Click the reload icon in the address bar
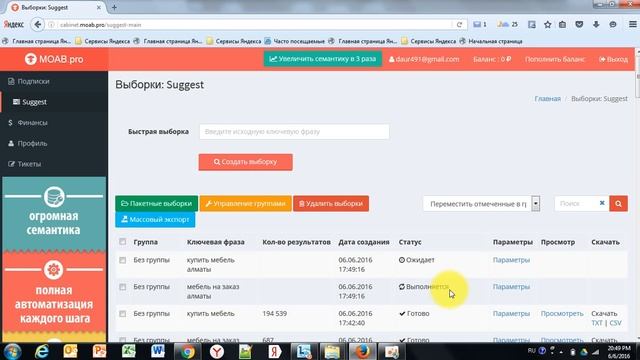 tap(459, 24)
